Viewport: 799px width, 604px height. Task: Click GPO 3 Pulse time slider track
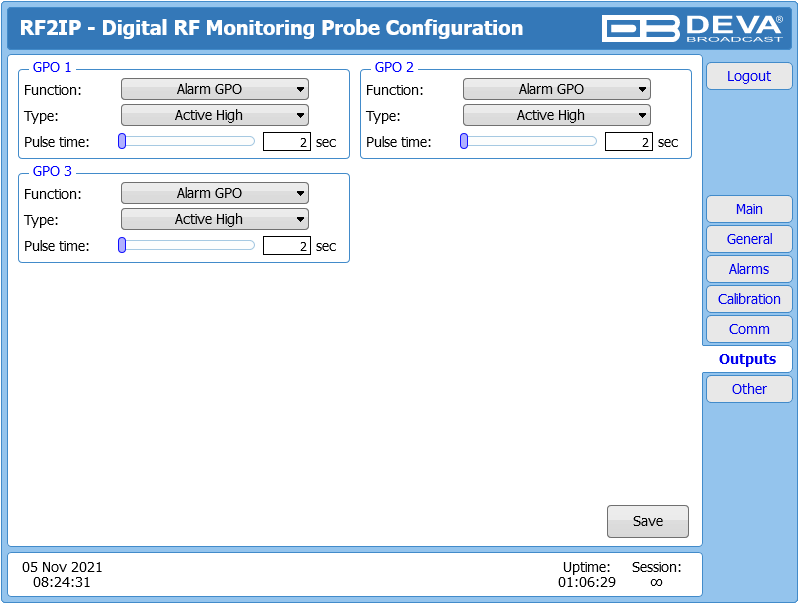[190, 246]
